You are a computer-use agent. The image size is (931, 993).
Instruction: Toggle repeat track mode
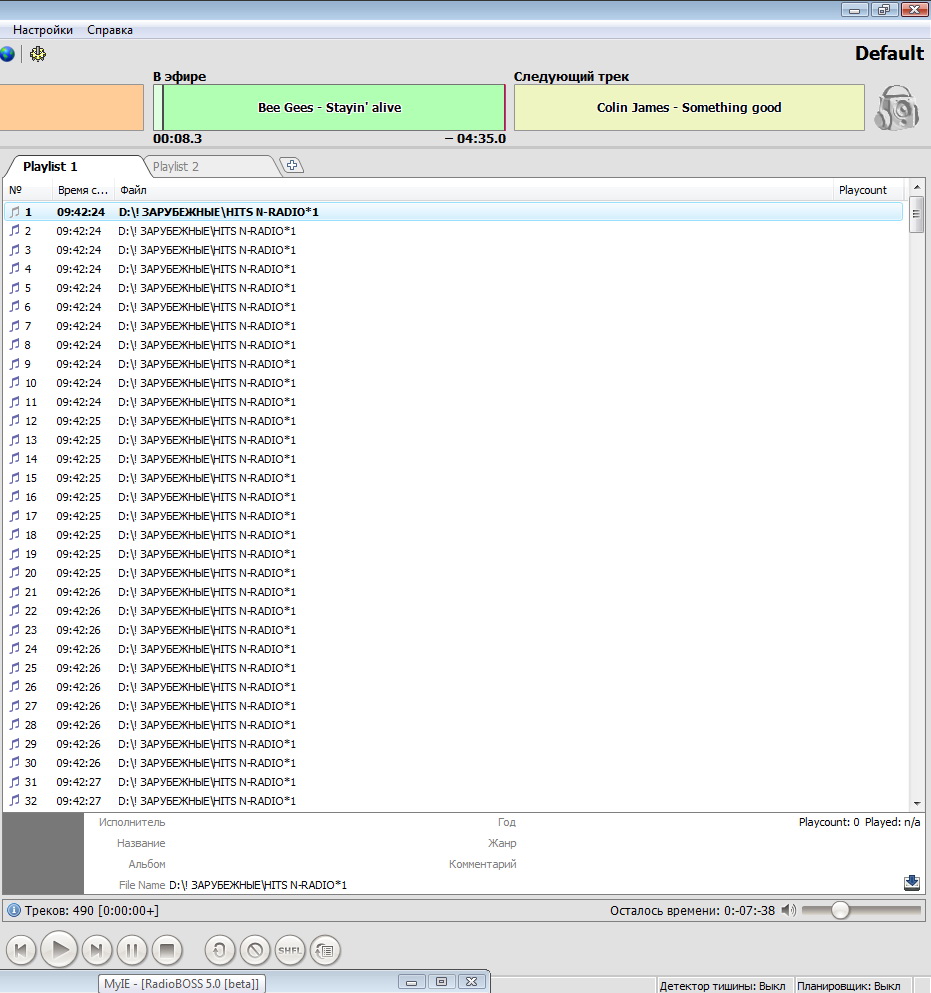pos(220,950)
